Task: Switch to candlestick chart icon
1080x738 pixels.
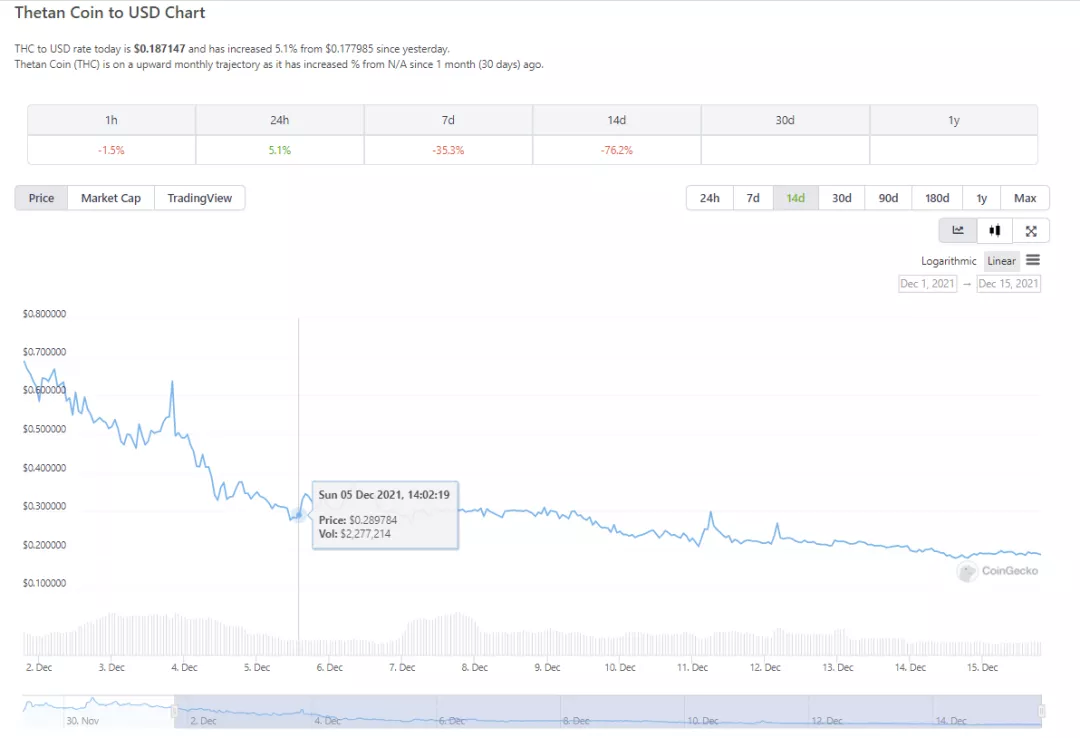Action: (995, 231)
